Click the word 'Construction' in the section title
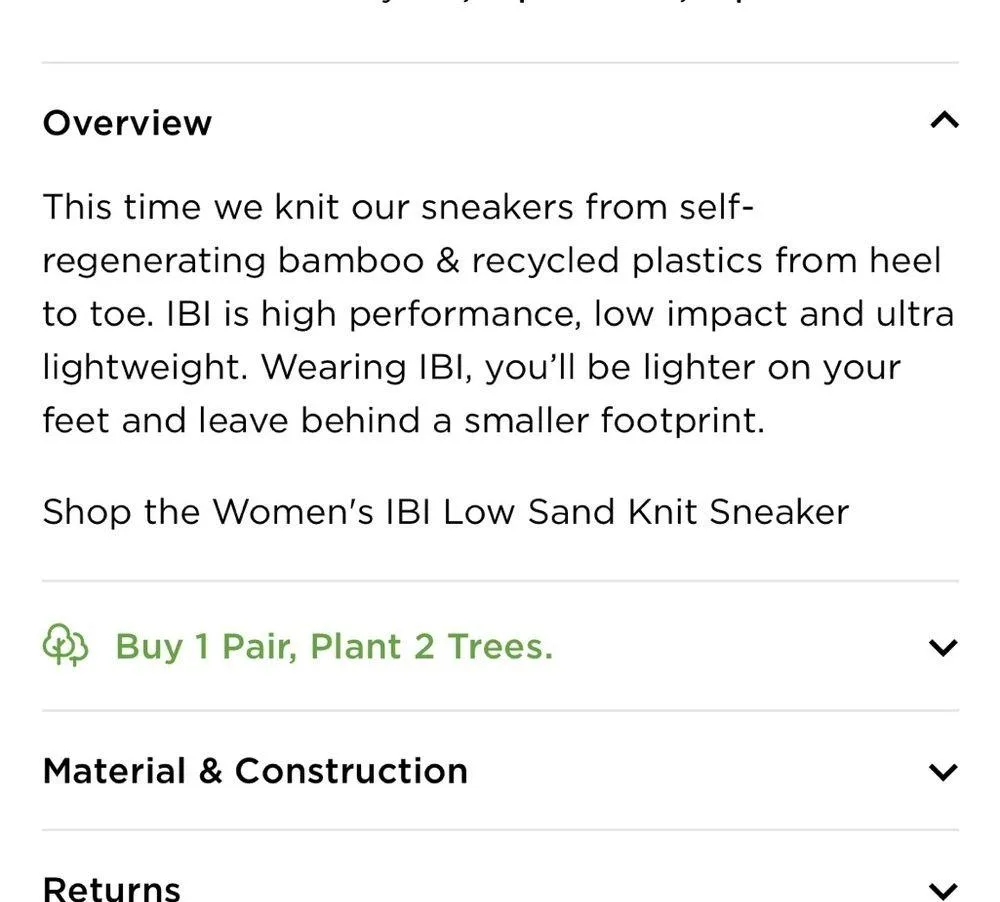This screenshot has width=1000, height=902. [351, 771]
